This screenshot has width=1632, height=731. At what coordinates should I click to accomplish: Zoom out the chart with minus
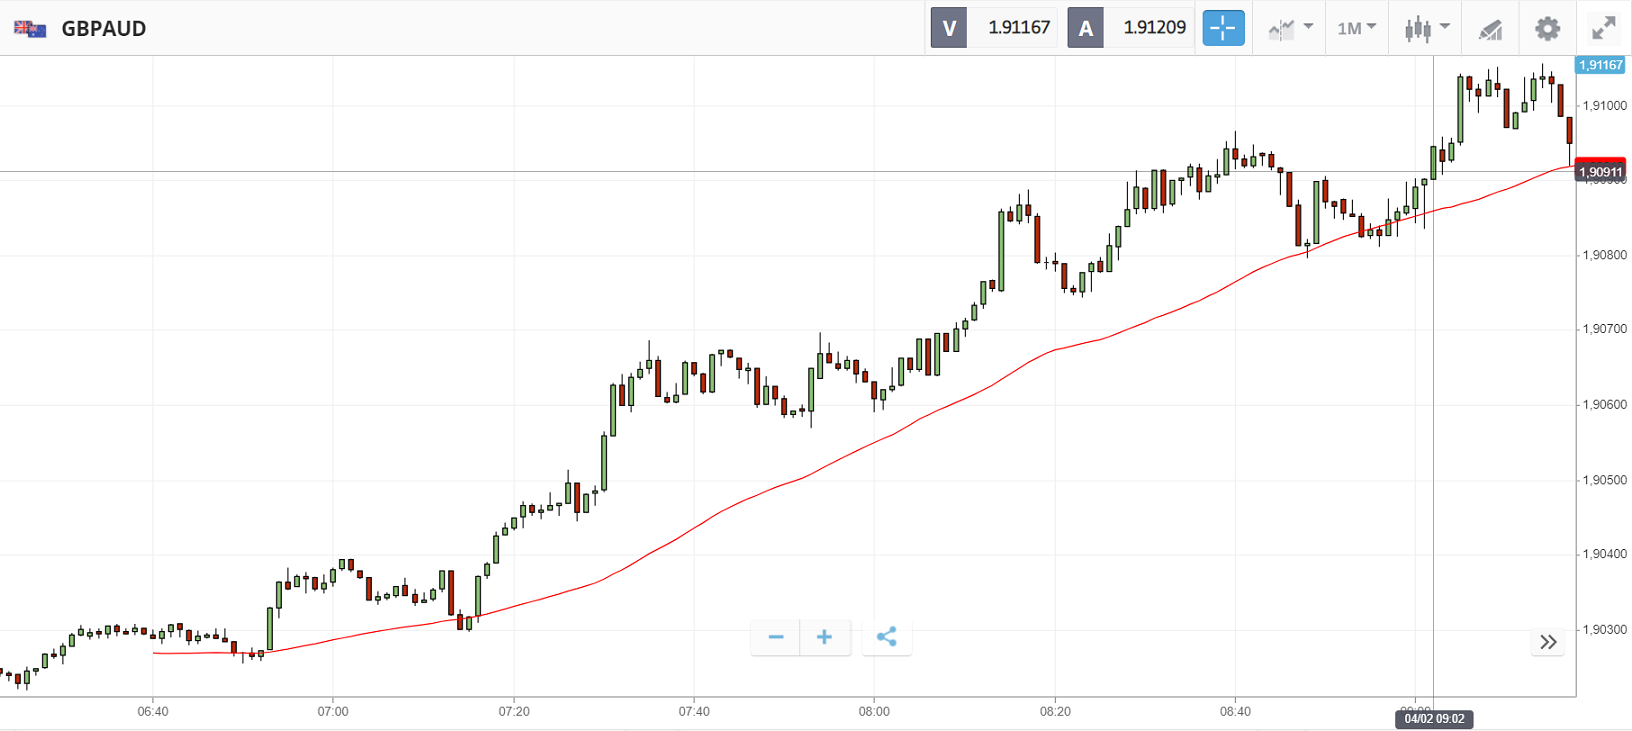(776, 637)
